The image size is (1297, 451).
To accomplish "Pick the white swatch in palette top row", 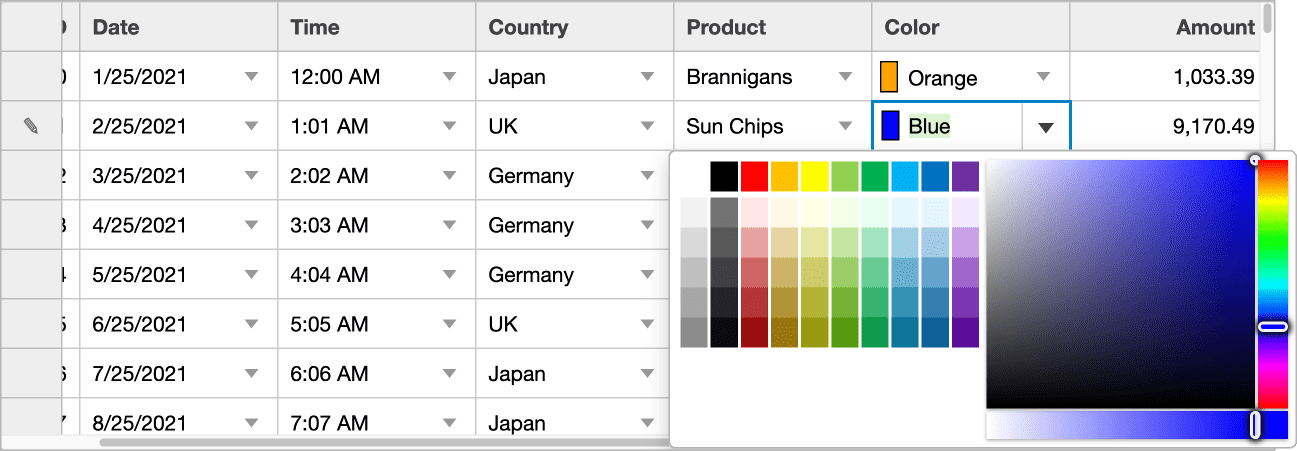I will (x=694, y=176).
